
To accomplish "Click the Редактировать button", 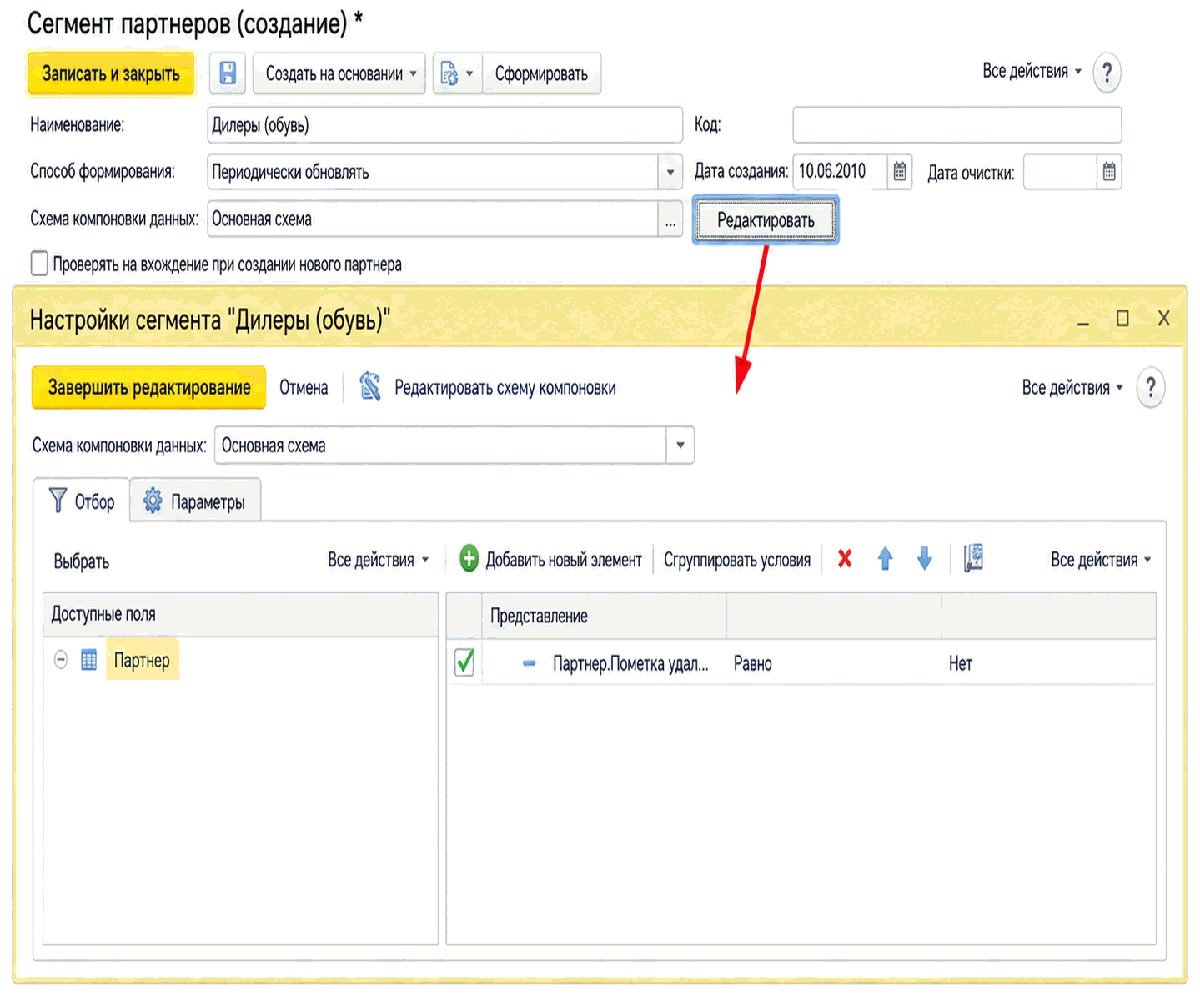I will (x=766, y=220).
